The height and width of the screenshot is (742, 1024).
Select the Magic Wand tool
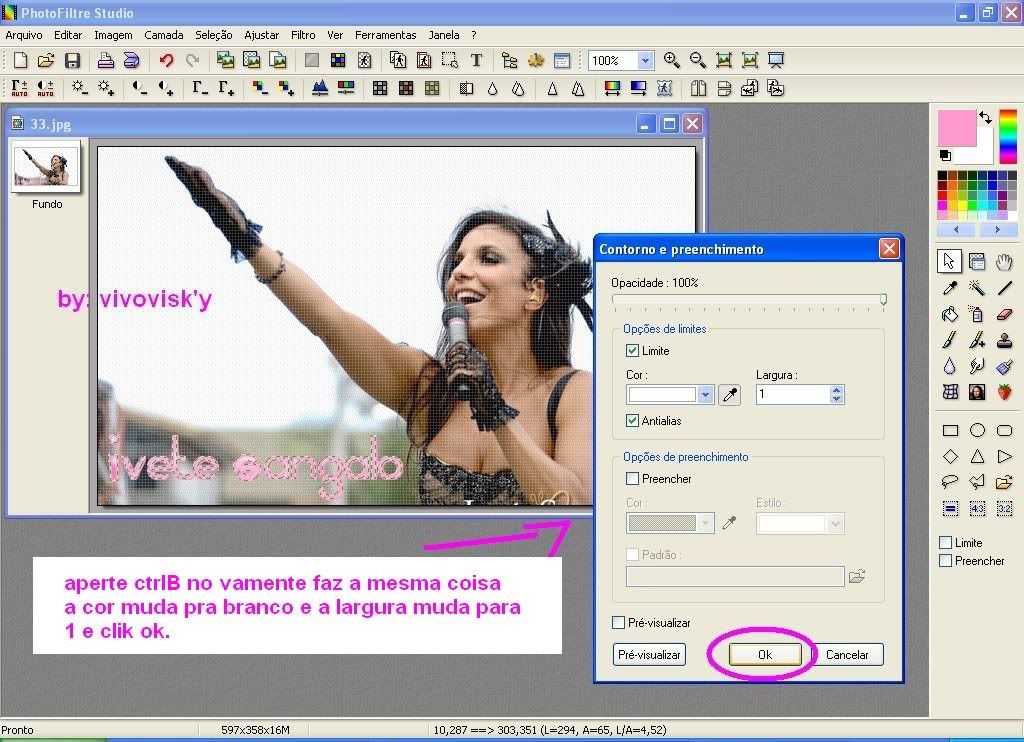click(977, 288)
